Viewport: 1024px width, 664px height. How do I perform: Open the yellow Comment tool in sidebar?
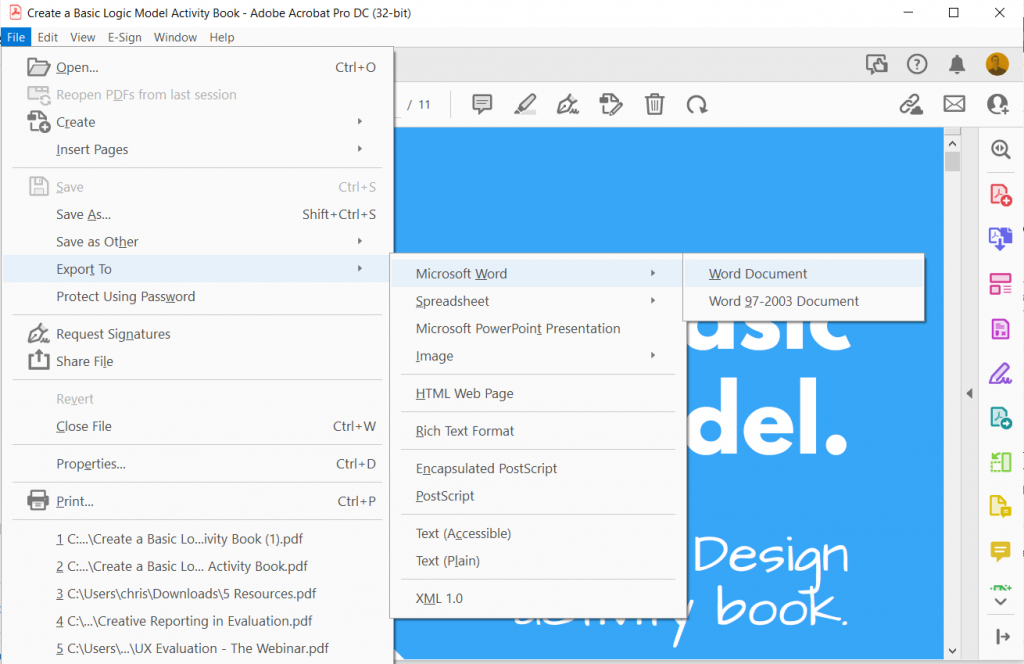(1000, 551)
